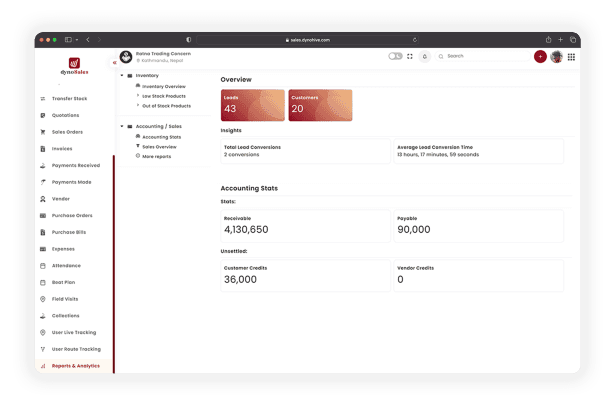Open Inventory Overview report
Viewport: 613px width, 406px height.
coord(164,86)
